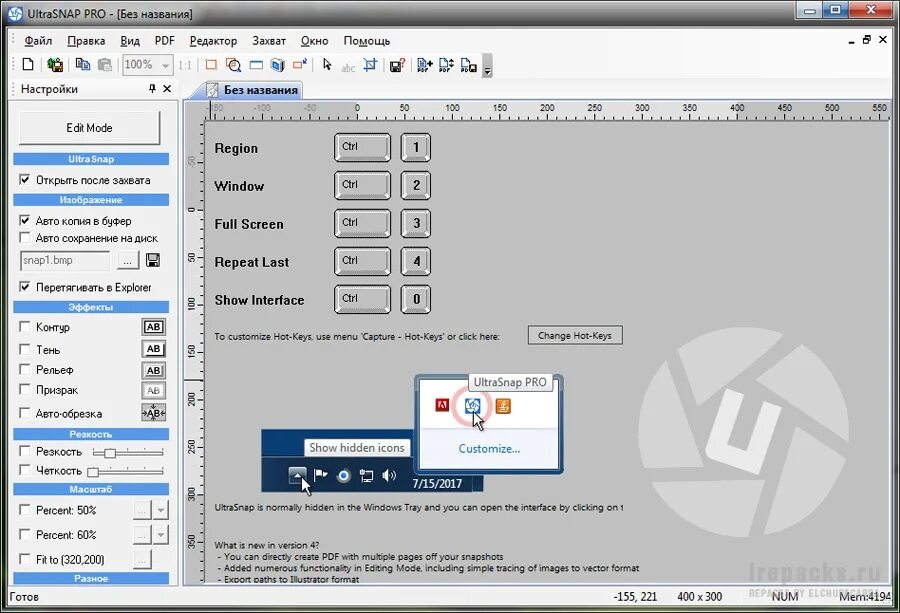900x613 pixels.
Task: Open the Файл menu
Action: point(38,41)
